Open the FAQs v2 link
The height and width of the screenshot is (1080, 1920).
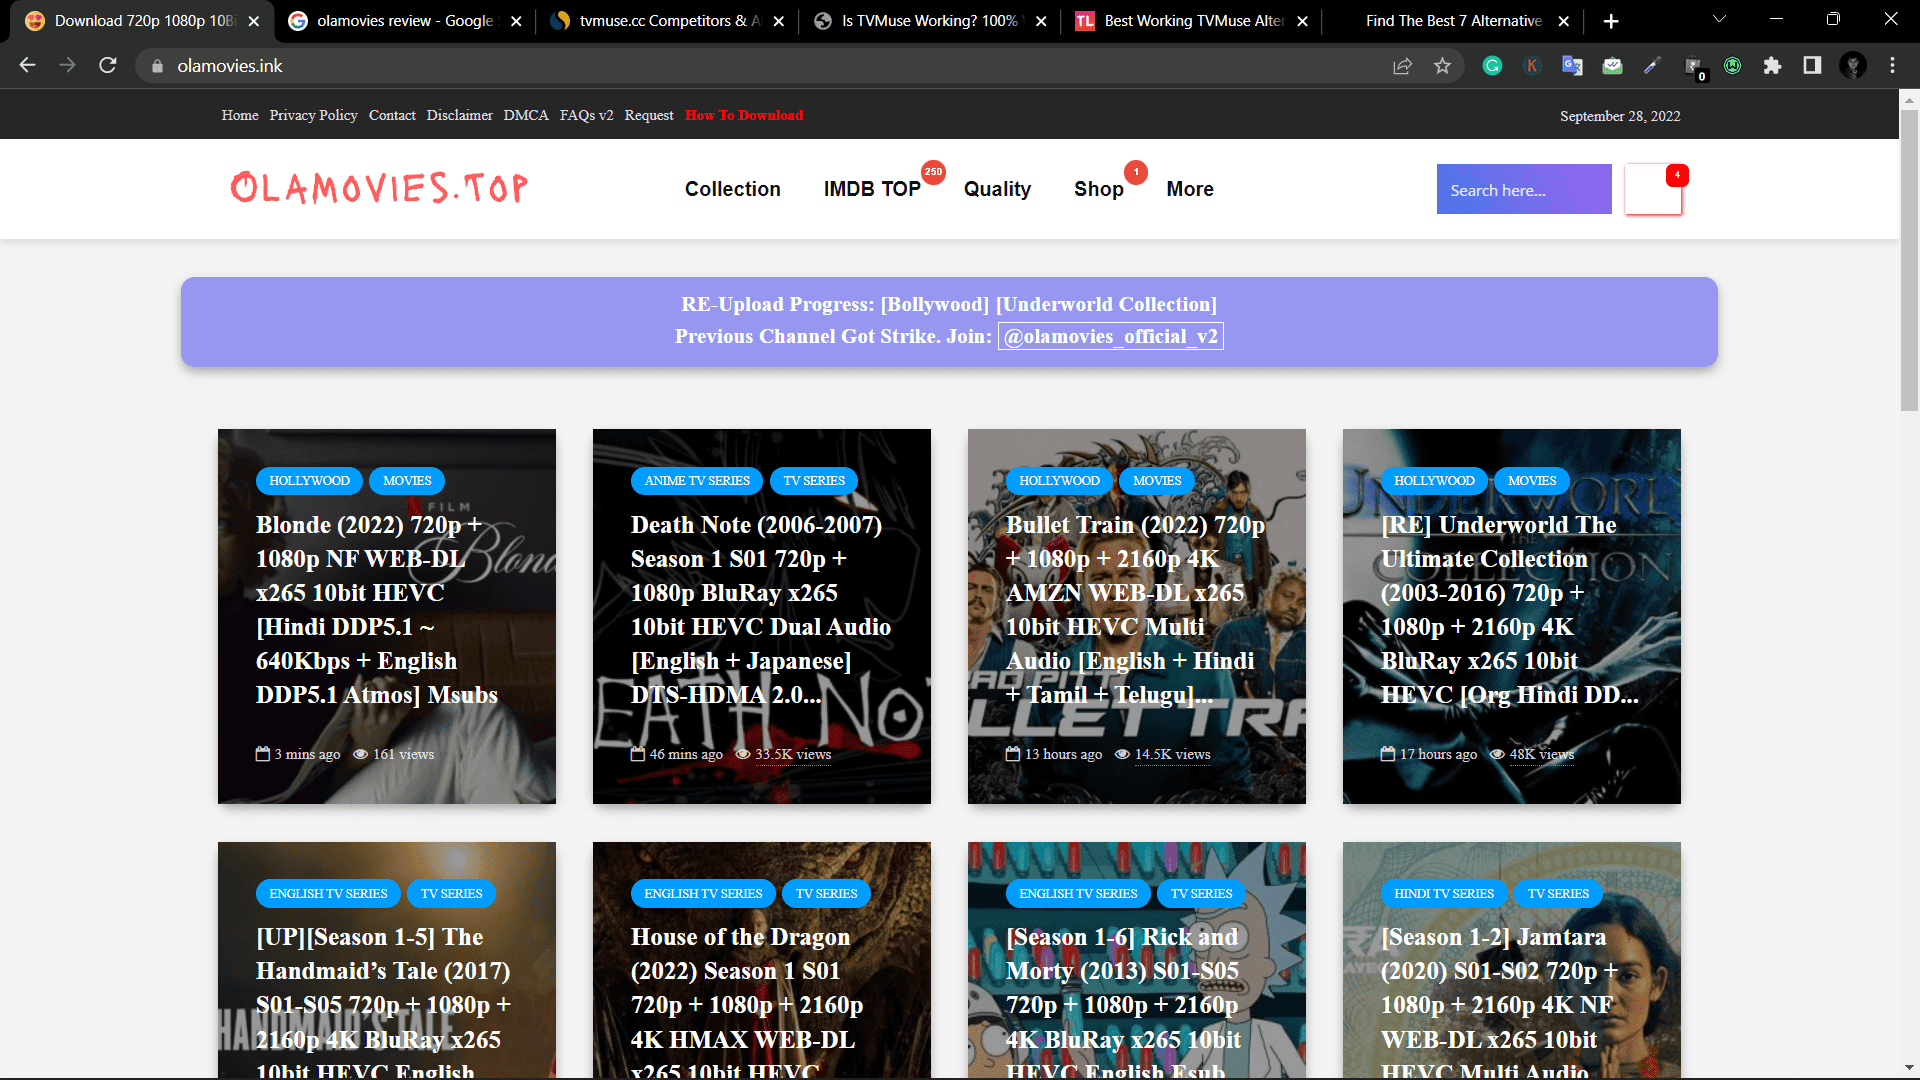point(586,115)
